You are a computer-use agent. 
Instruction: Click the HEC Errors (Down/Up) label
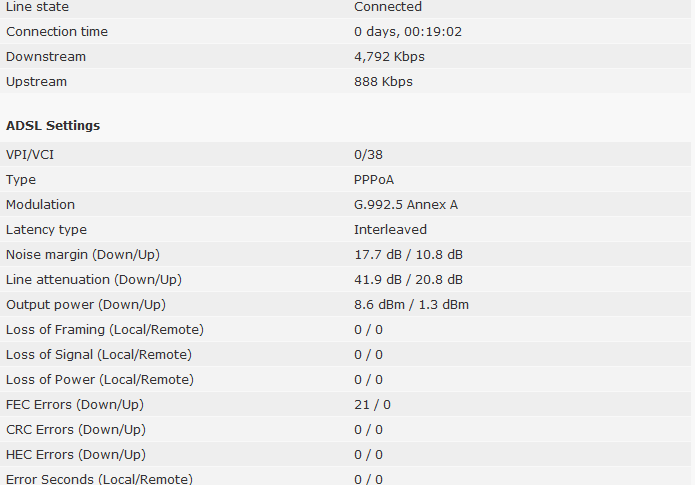click(x=76, y=455)
